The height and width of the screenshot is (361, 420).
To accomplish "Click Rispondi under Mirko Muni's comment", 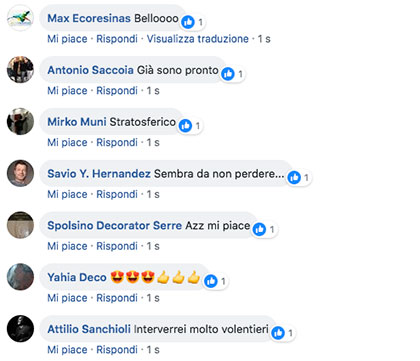I will 117,142.
